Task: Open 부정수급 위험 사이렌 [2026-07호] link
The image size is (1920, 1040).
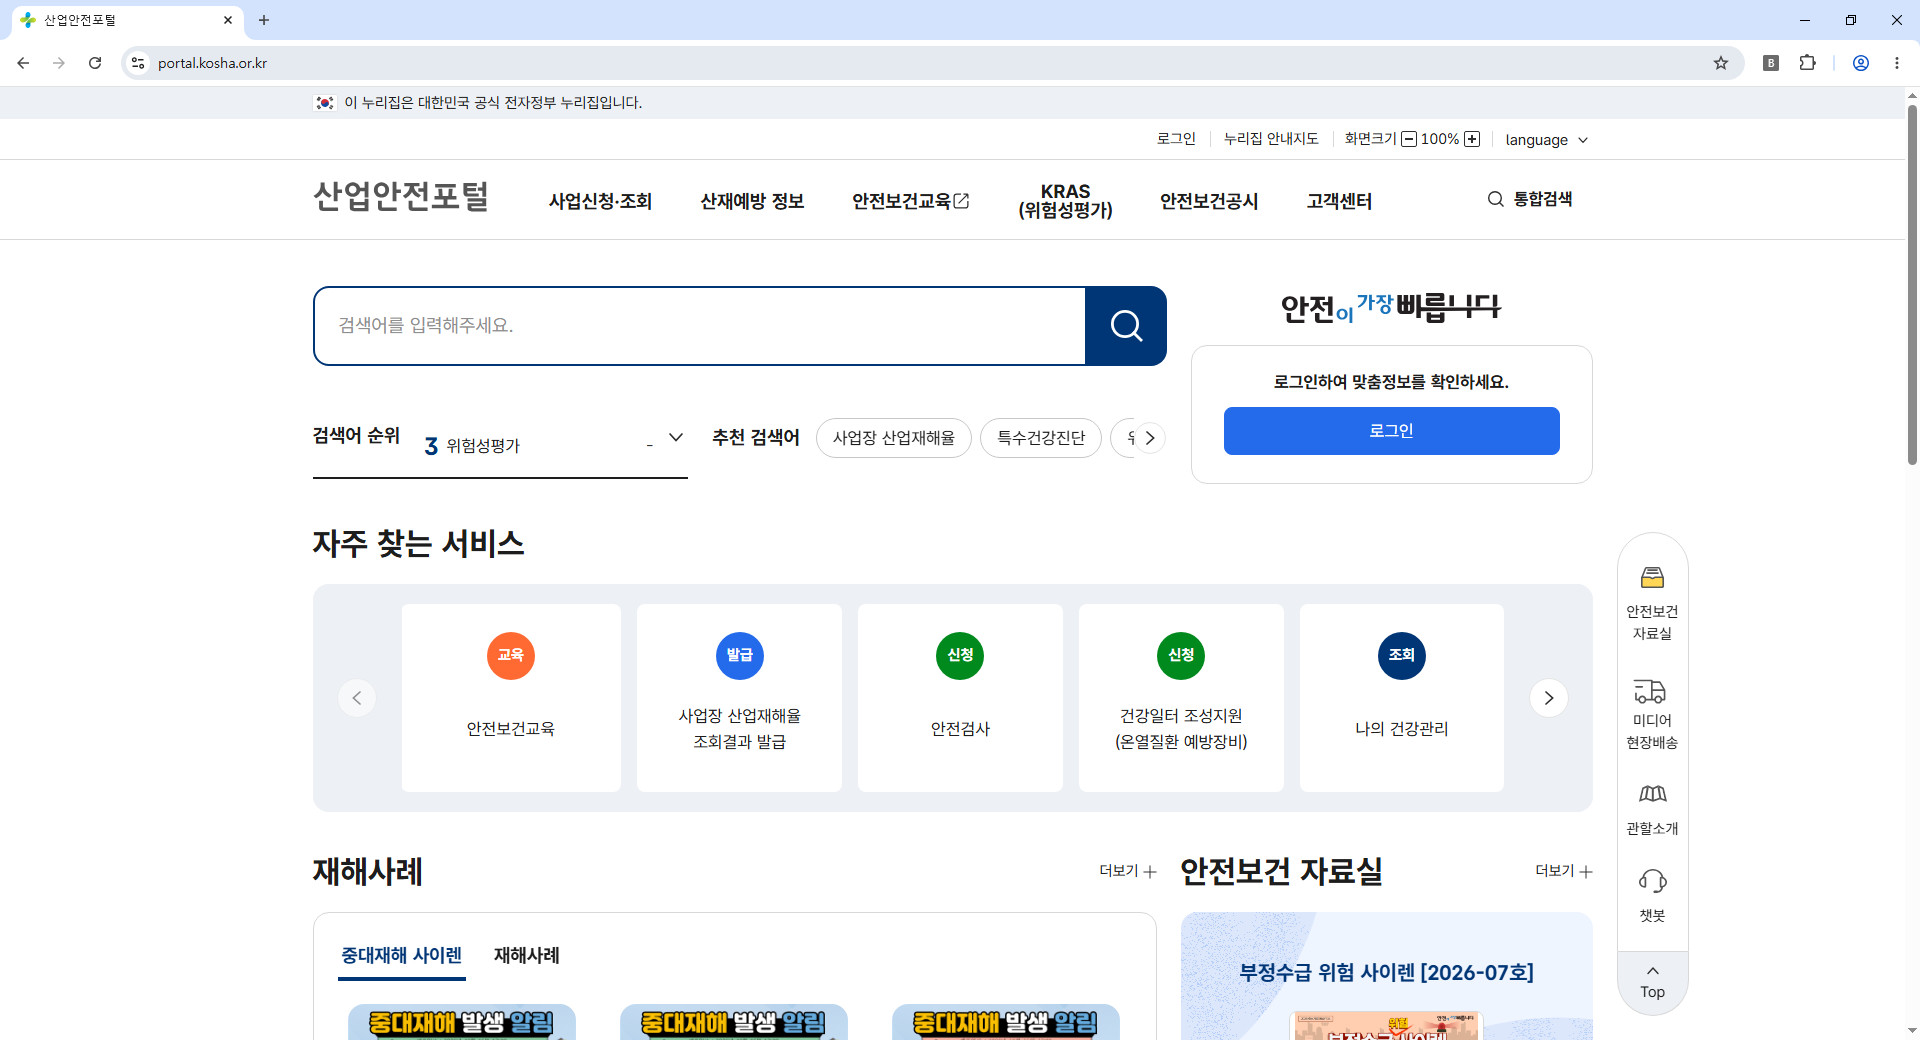Action: [1386, 972]
